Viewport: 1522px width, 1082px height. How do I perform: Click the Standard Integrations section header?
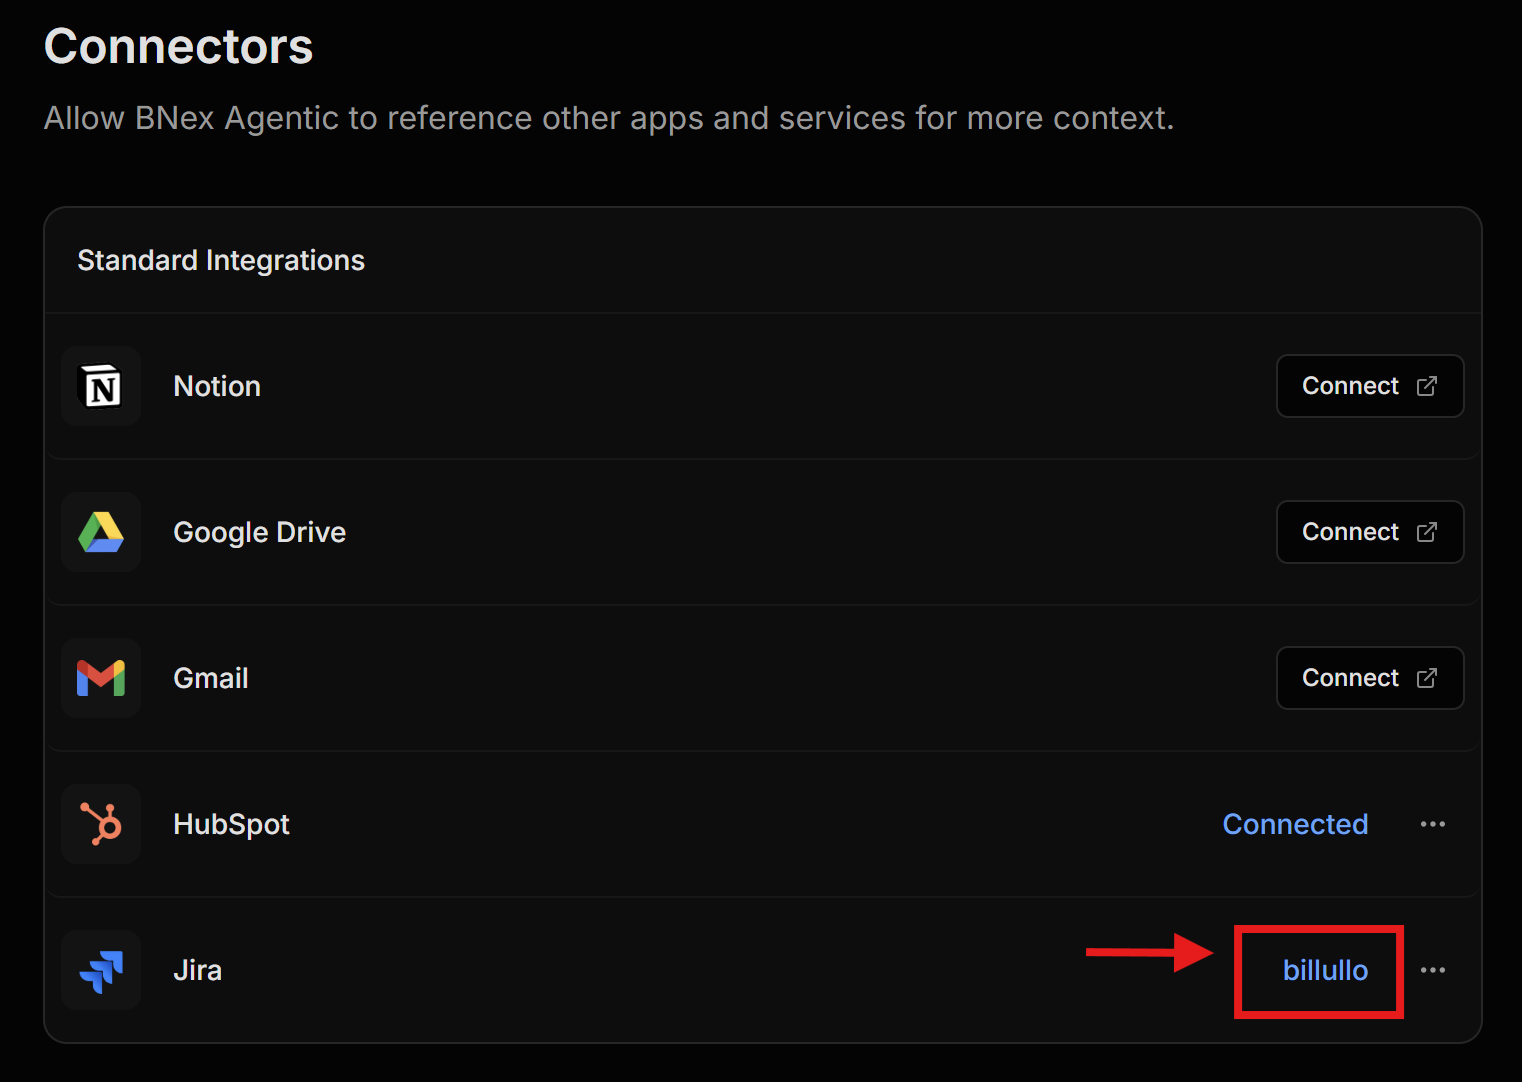click(221, 260)
